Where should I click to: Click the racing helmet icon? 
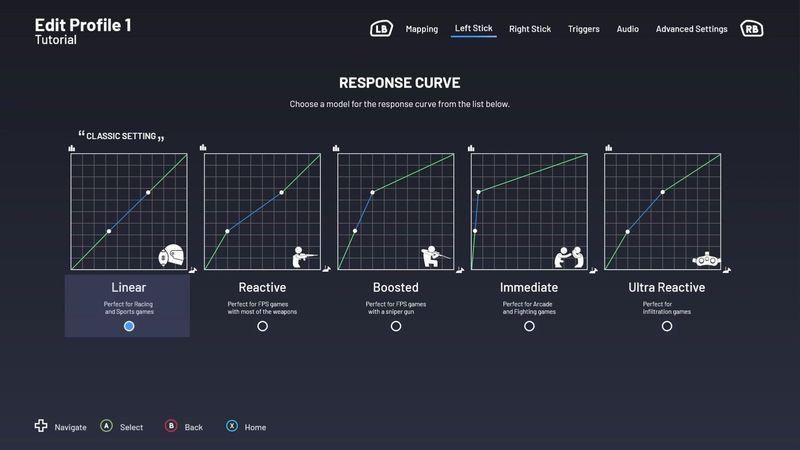click(x=171, y=255)
